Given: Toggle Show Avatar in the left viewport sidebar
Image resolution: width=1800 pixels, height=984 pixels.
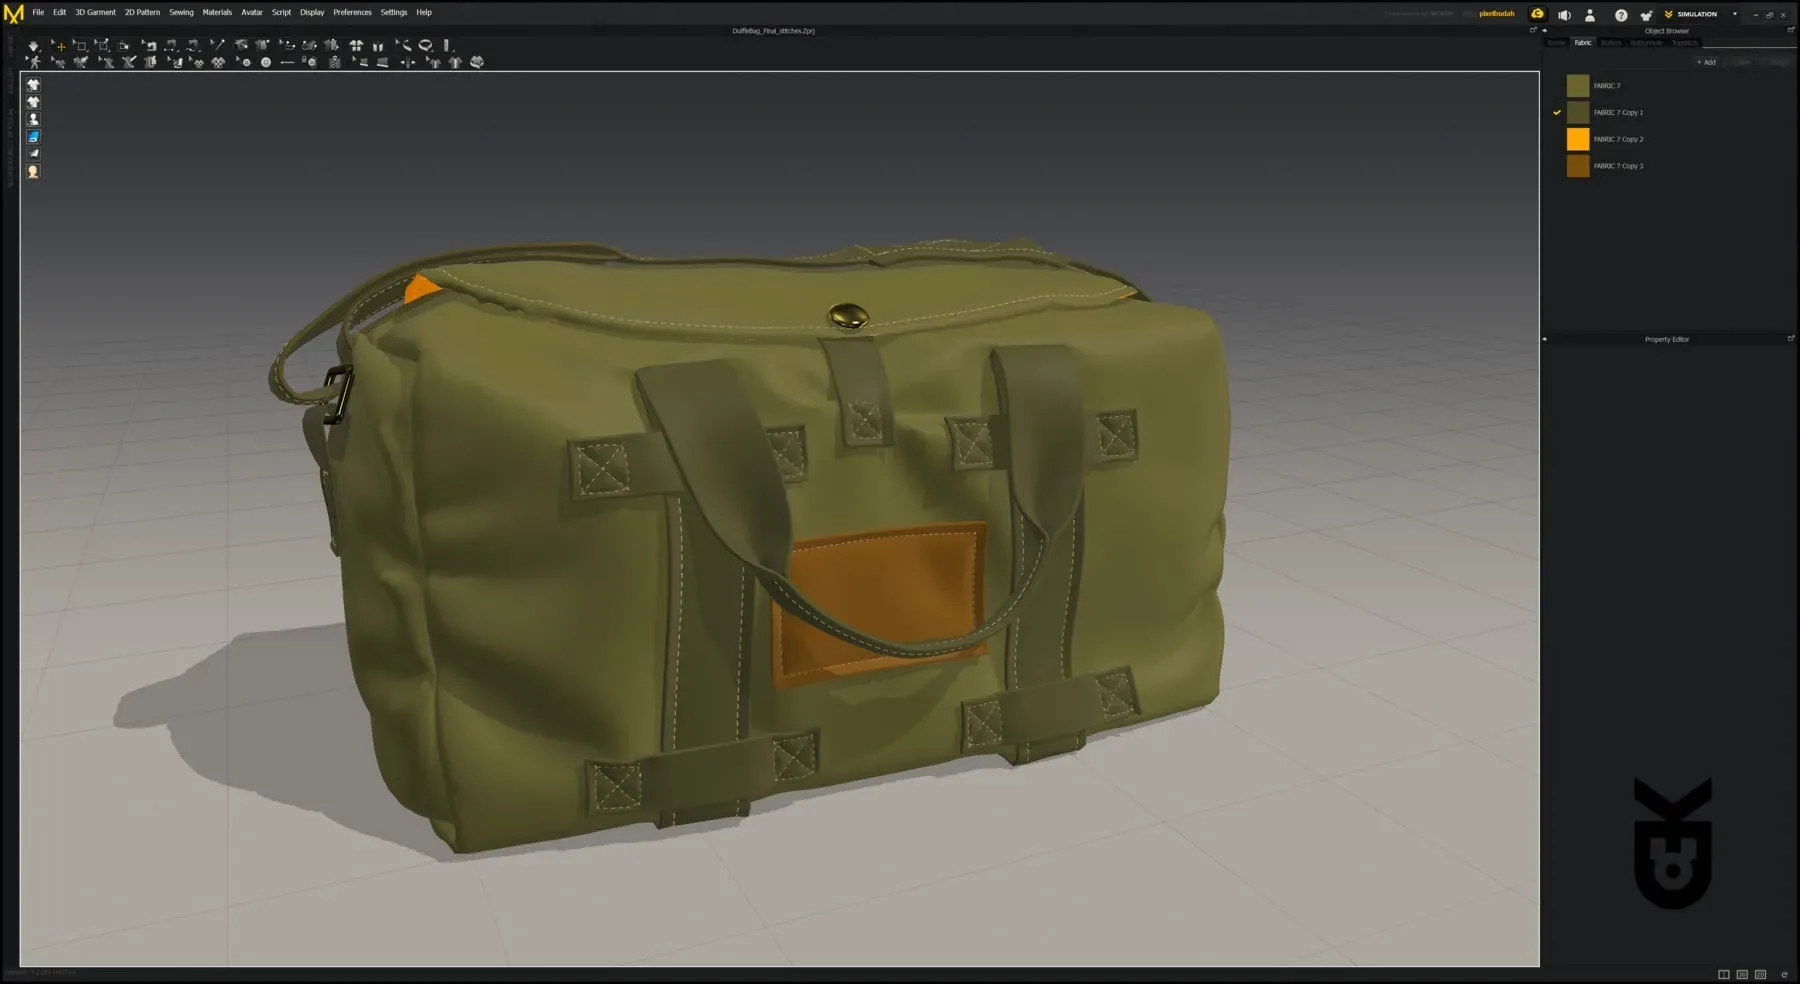Looking at the screenshot, I should click(33, 118).
